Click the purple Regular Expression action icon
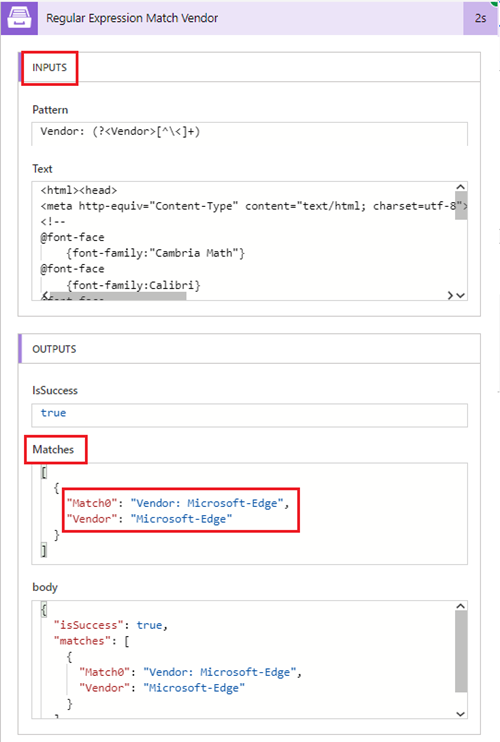This screenshot has height=742, width=500. (x=19, y=18)
